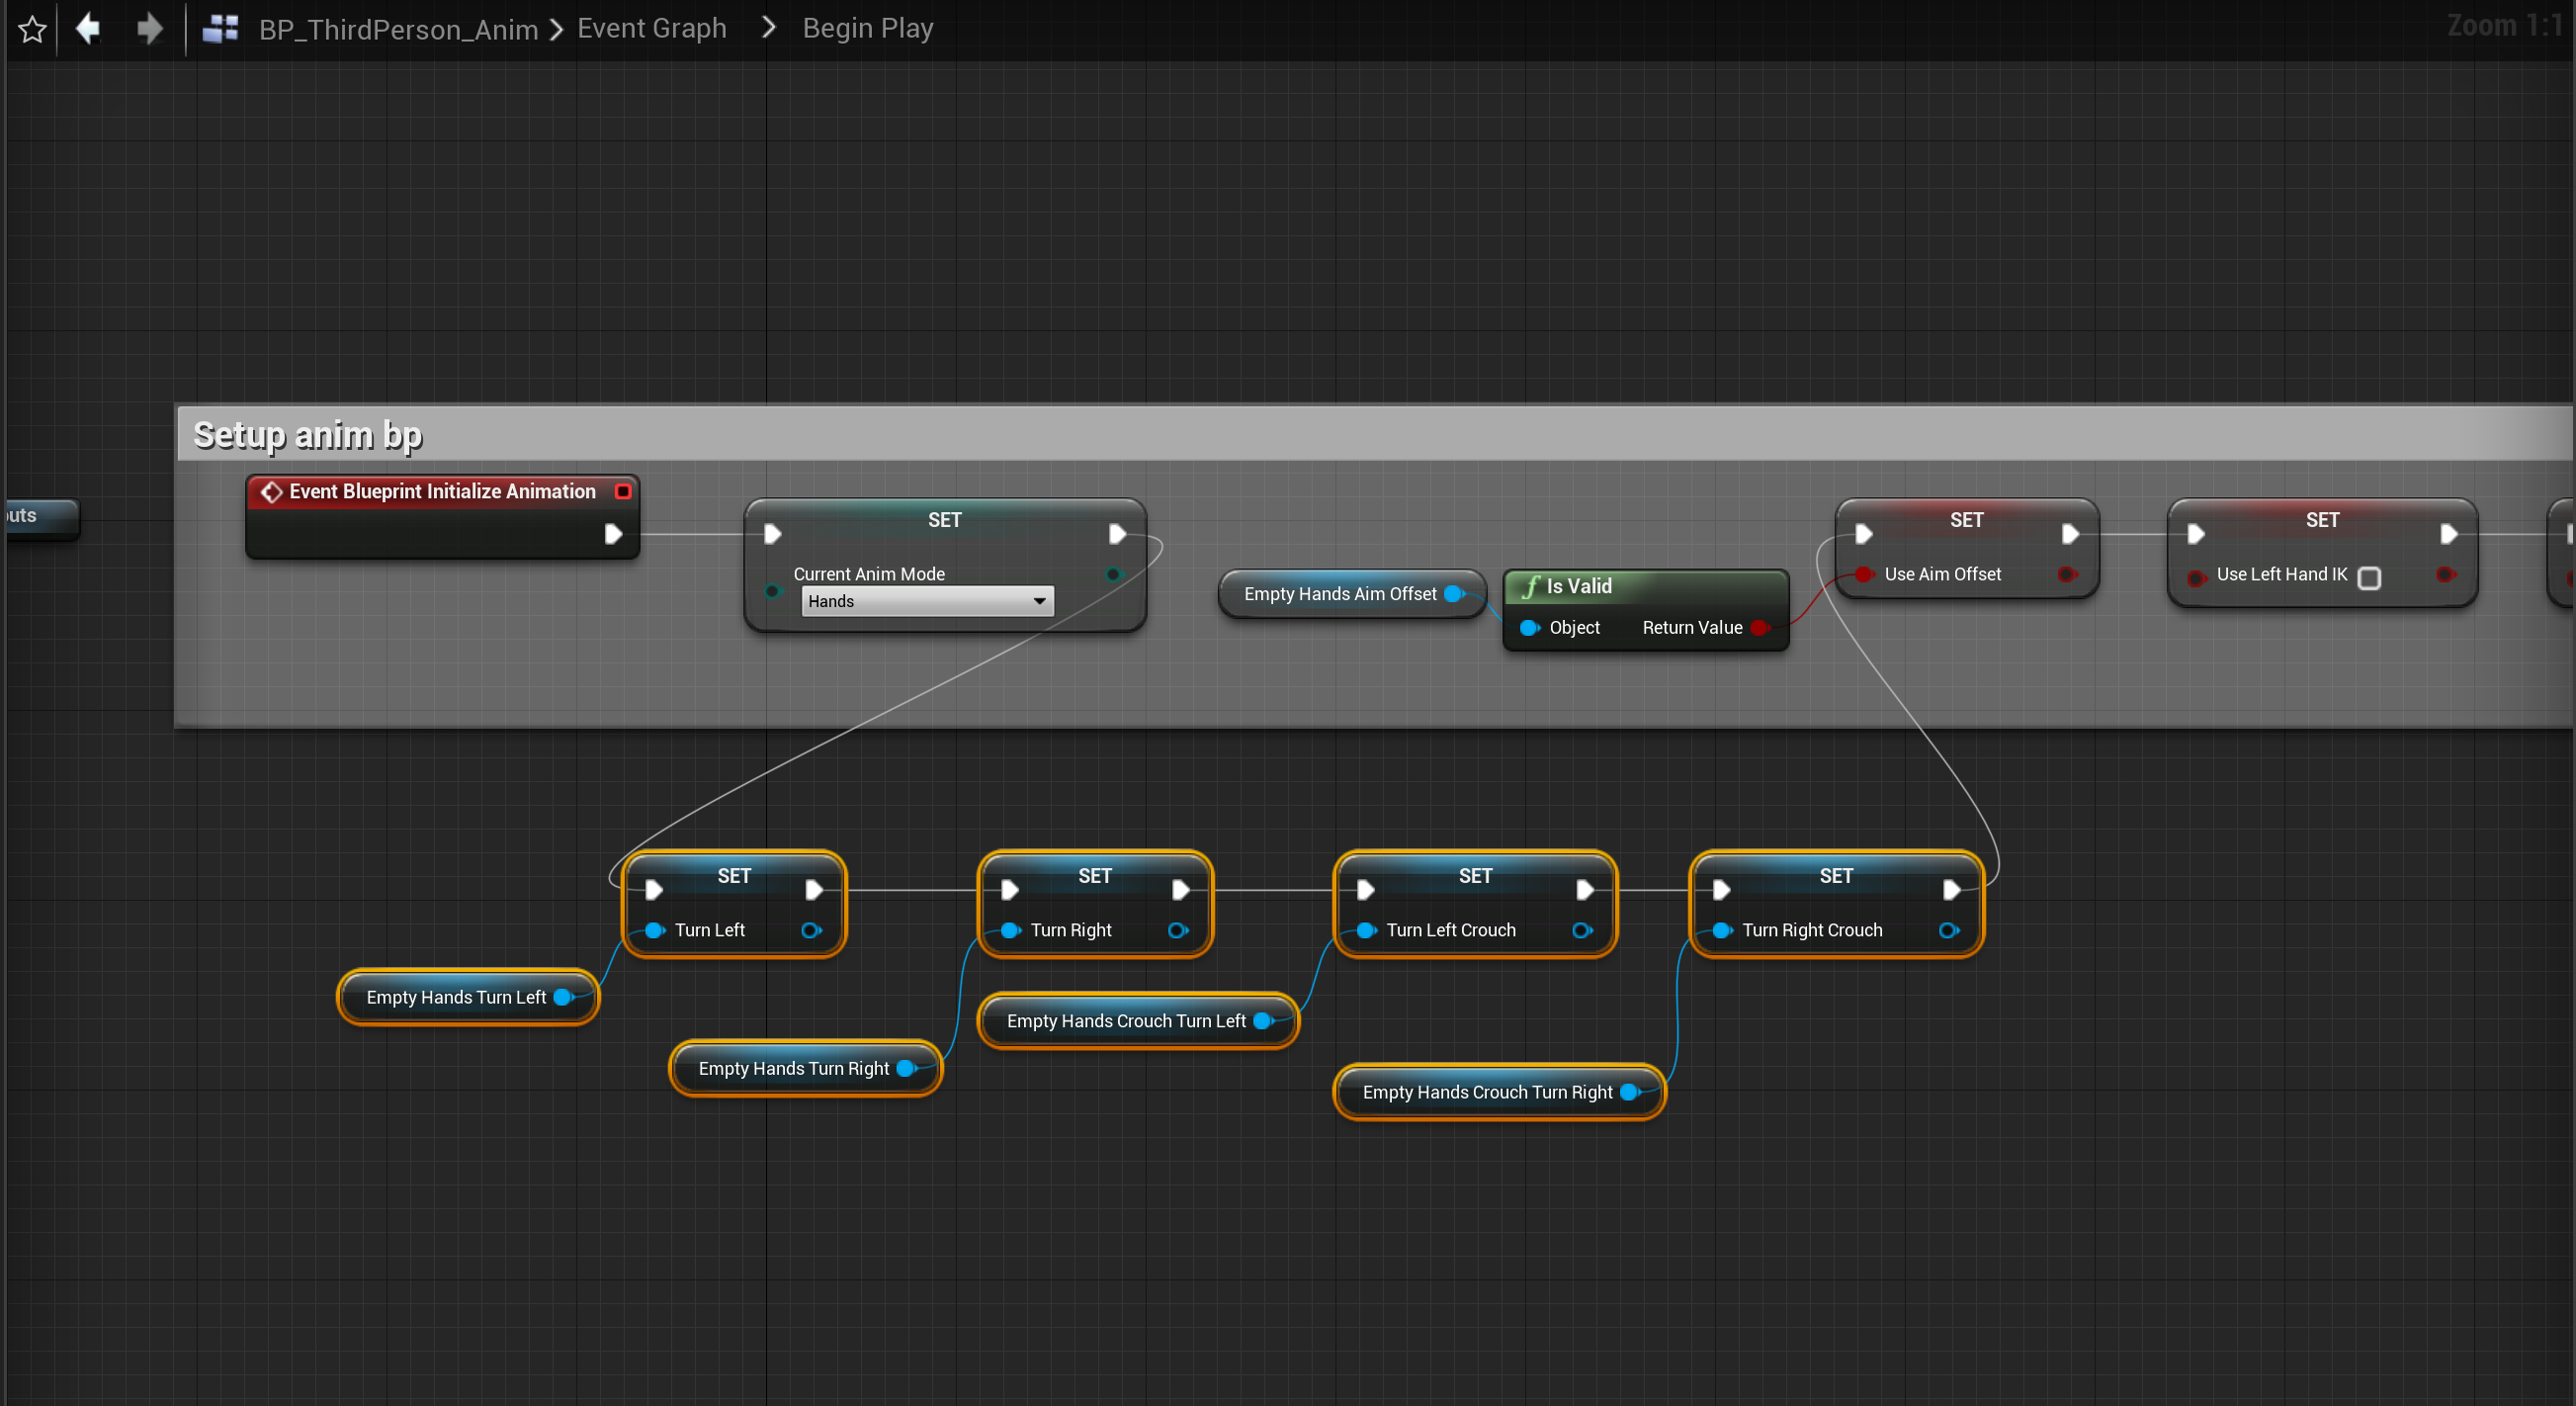
Task: Toggle the Use Left Hand IK checkbox
Action: coord(2369,577)
